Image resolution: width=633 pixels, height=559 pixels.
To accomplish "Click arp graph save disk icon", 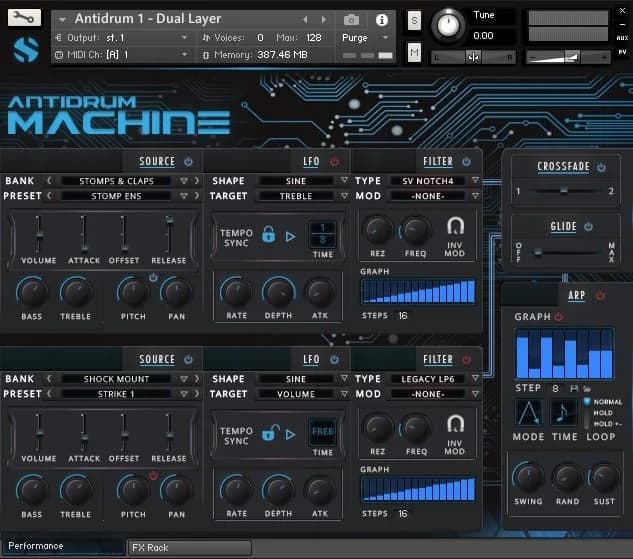I will (x=574, y=389).
